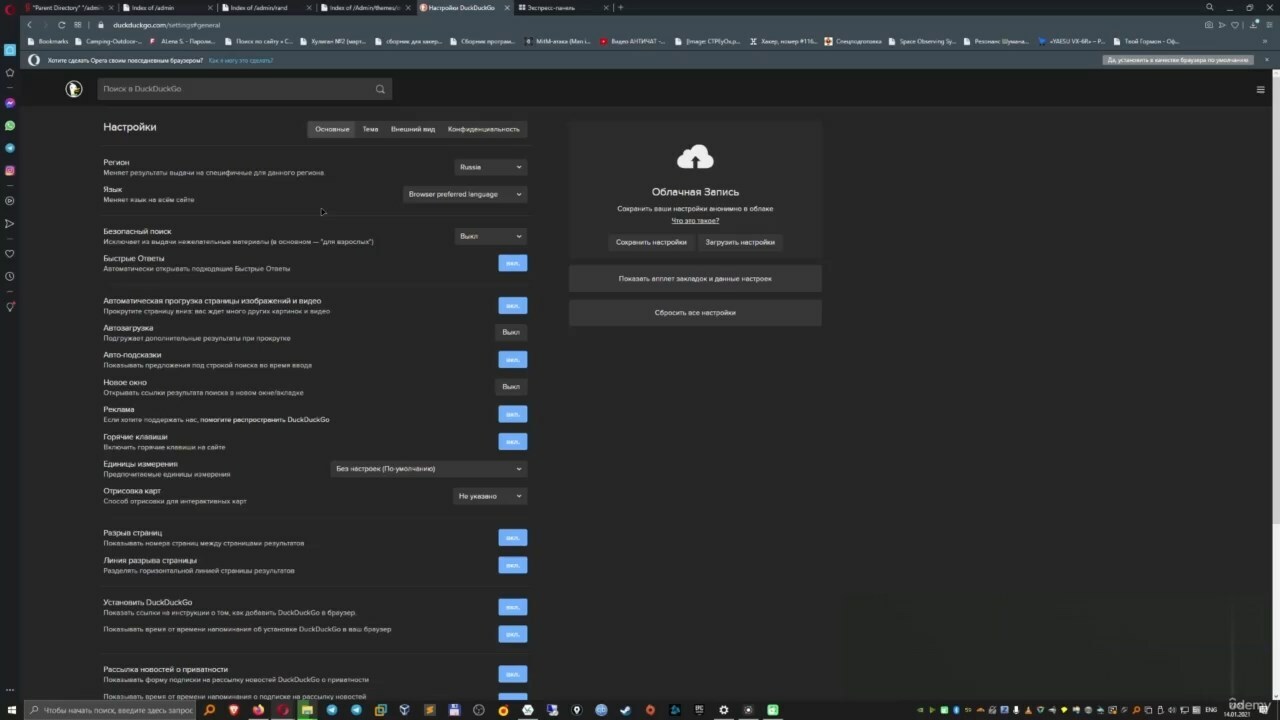Click the cloud upload icon
Image resolution: width=1280 pixels, height=720 pixels.
pyautogui.click(x=695, y=157)
